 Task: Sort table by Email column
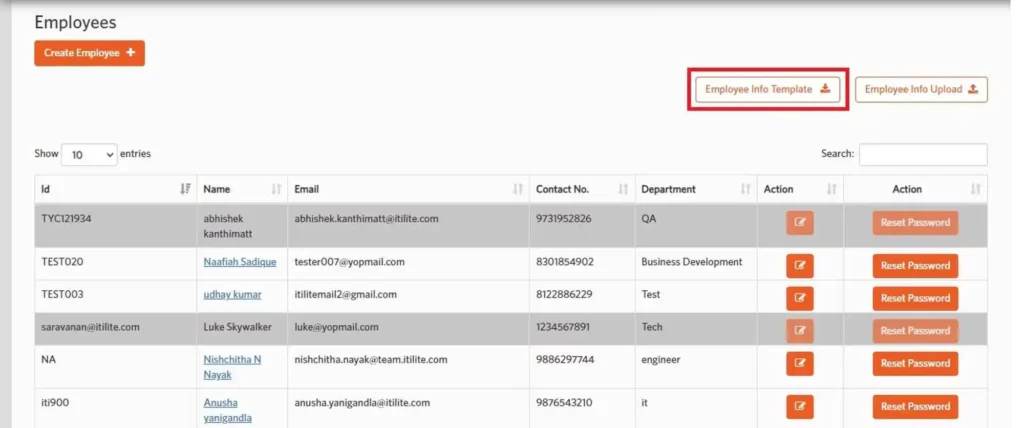(x=408, y=189)
